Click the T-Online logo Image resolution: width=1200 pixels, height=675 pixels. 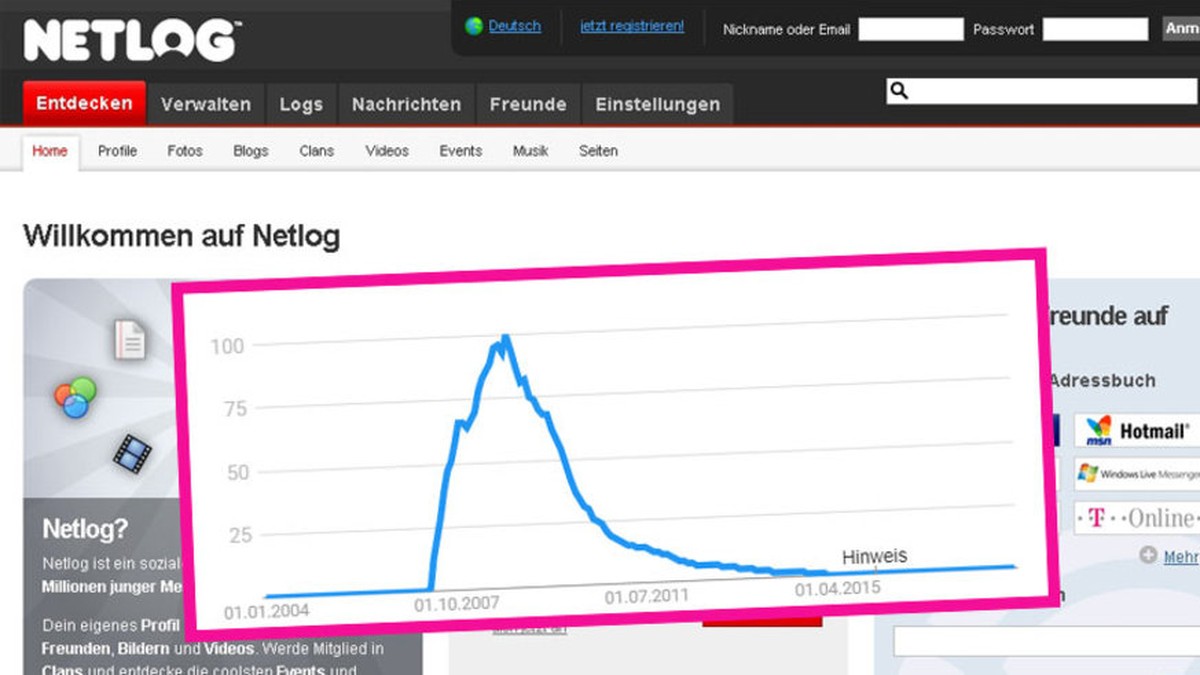click(1137, 518)
